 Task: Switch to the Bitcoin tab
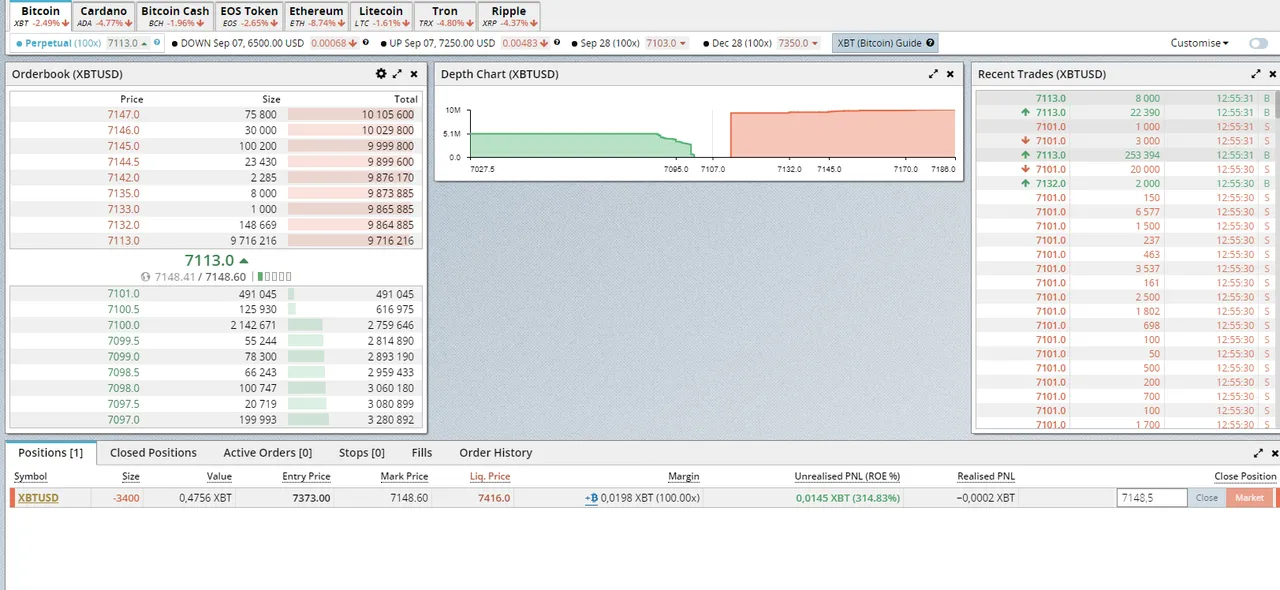click(x=40, y=16)
